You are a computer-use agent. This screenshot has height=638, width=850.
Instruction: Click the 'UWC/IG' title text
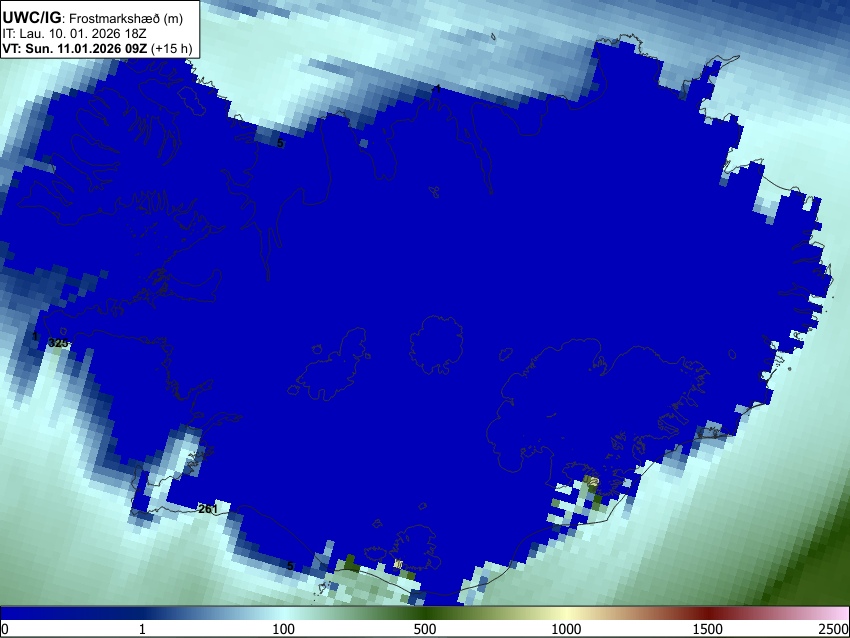click(x=31, y=18)
